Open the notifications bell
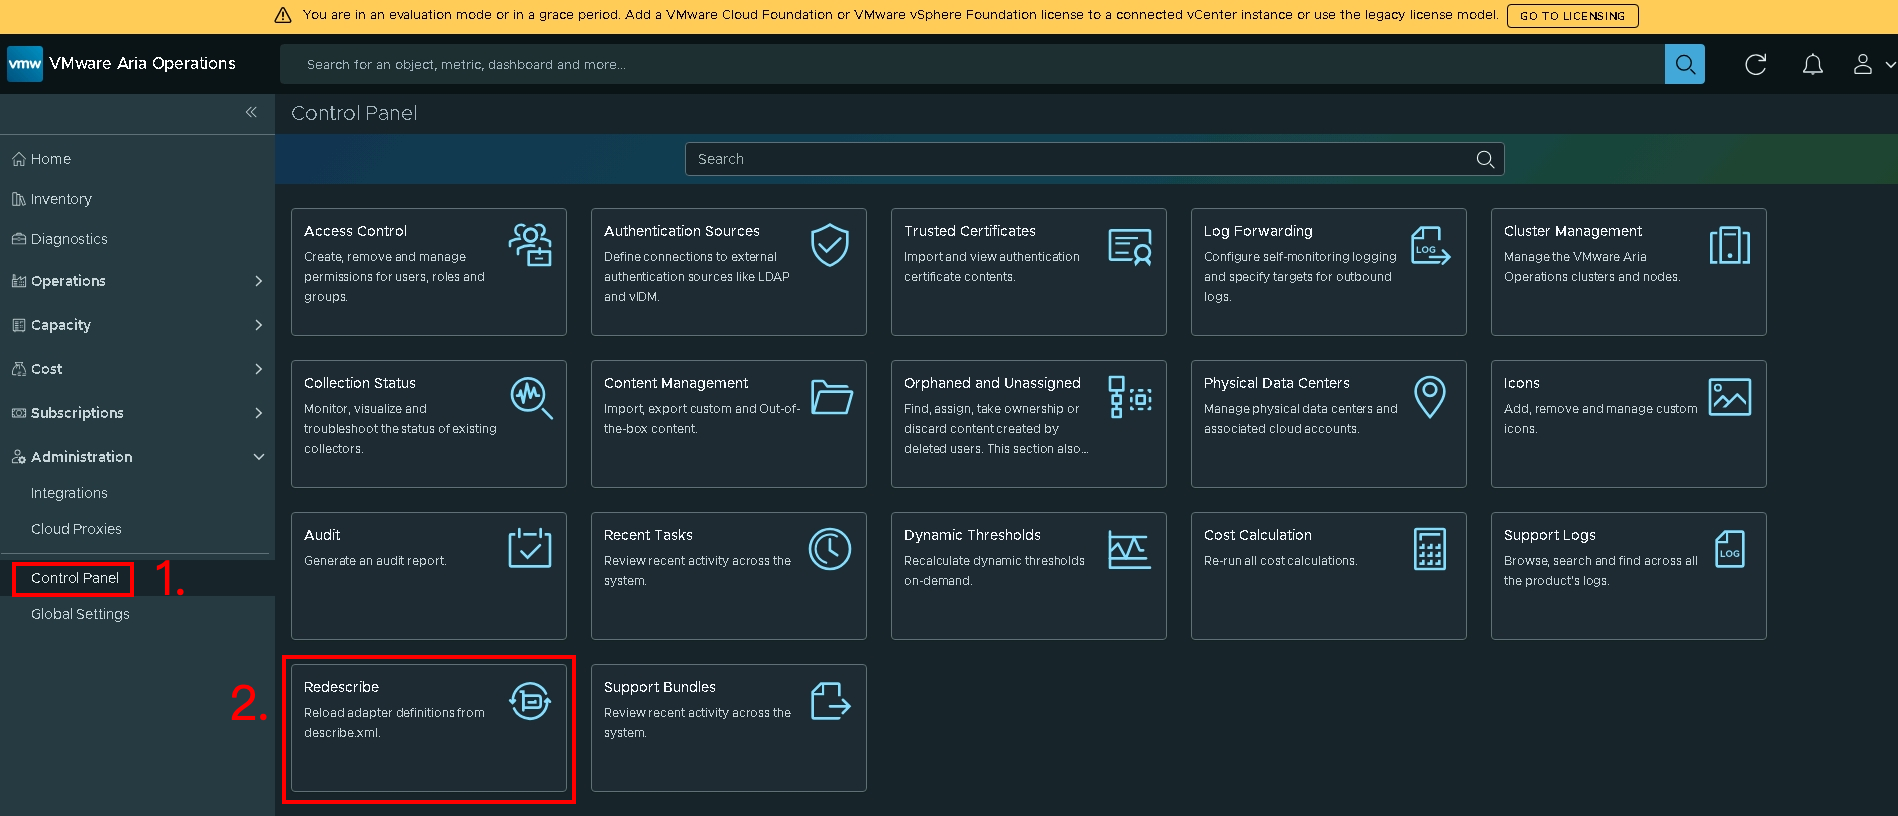Image resolution: width=1898 pixels, height=816 pixels. click(x=1813, y=65)
